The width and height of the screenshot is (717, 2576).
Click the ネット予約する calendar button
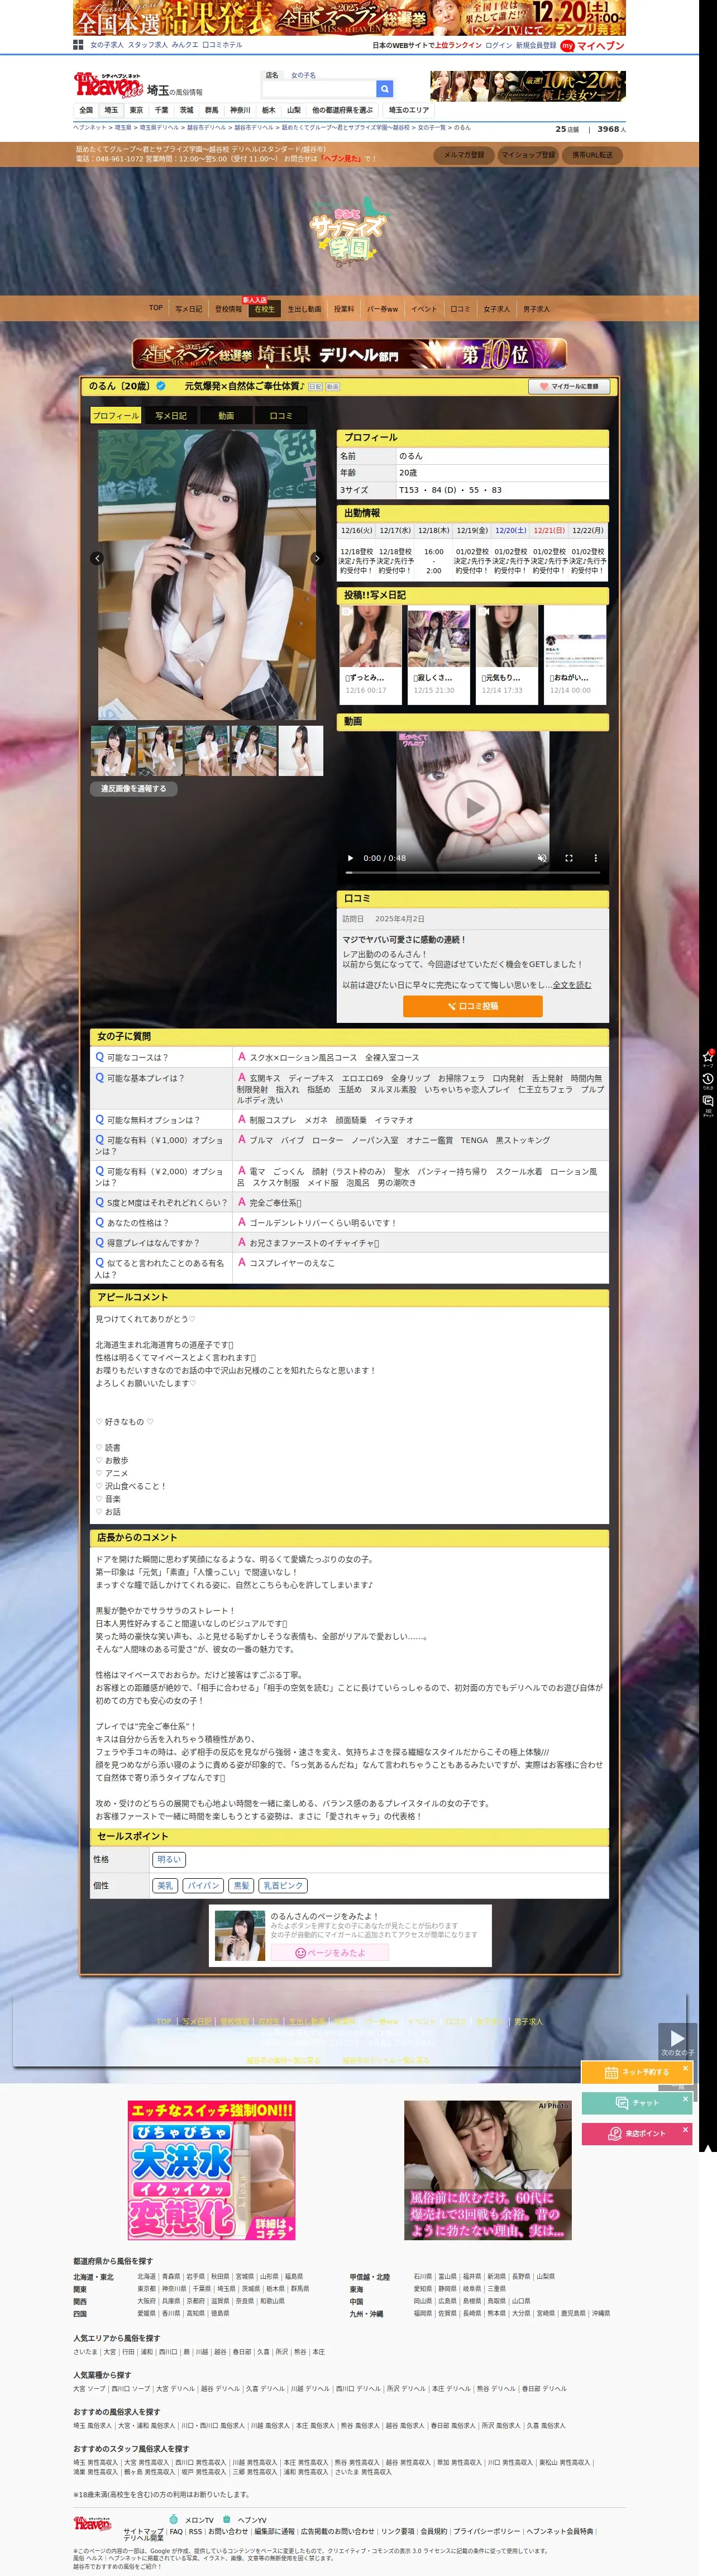(636, 2072)
